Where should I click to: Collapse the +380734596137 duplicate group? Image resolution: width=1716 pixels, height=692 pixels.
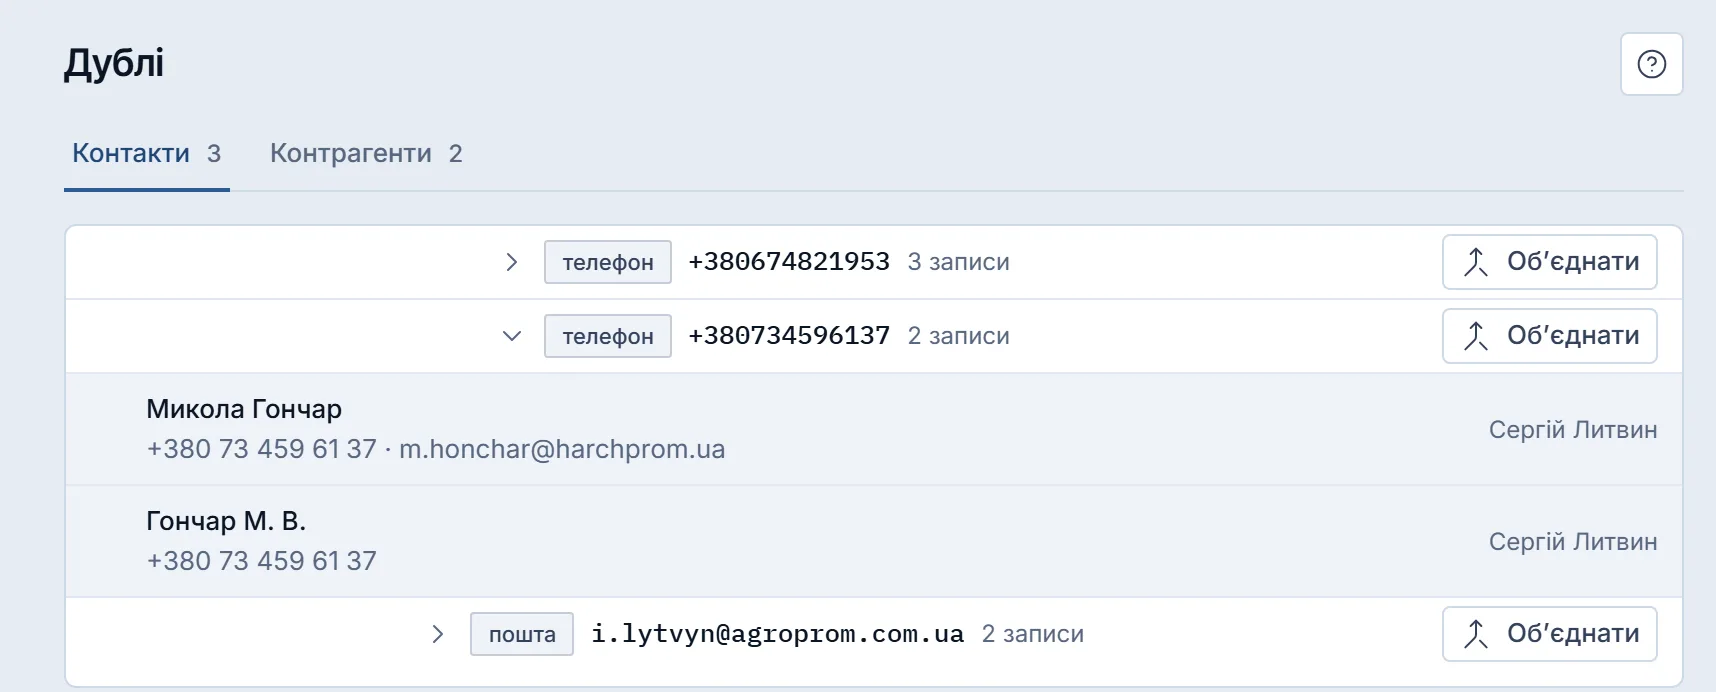[511, 336]
